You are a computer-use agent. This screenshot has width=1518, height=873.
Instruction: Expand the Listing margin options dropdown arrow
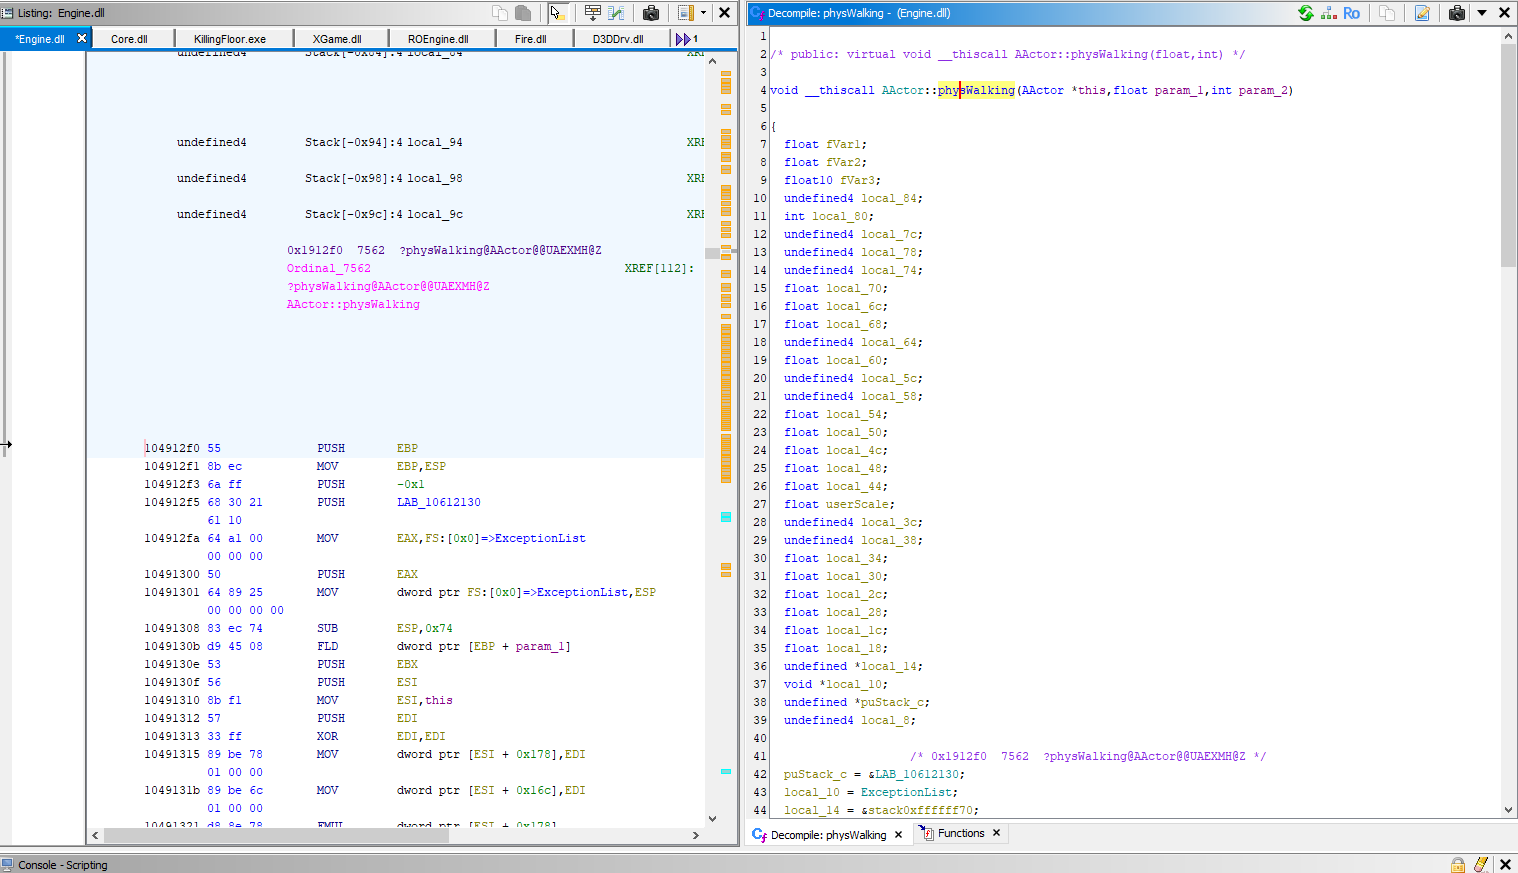coord(703,13)
